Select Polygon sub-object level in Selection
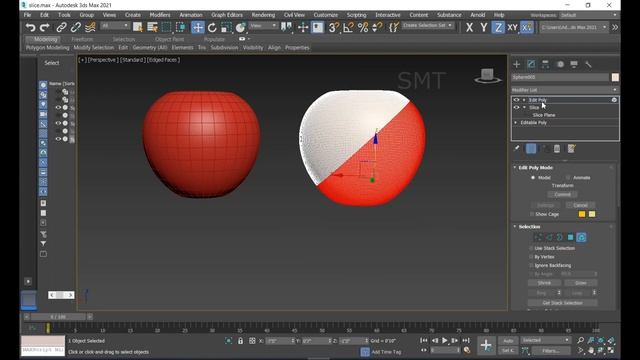Image resolution: width=640 pixels, height=360 pixels. pyautogui.click(x=570, y=237)
